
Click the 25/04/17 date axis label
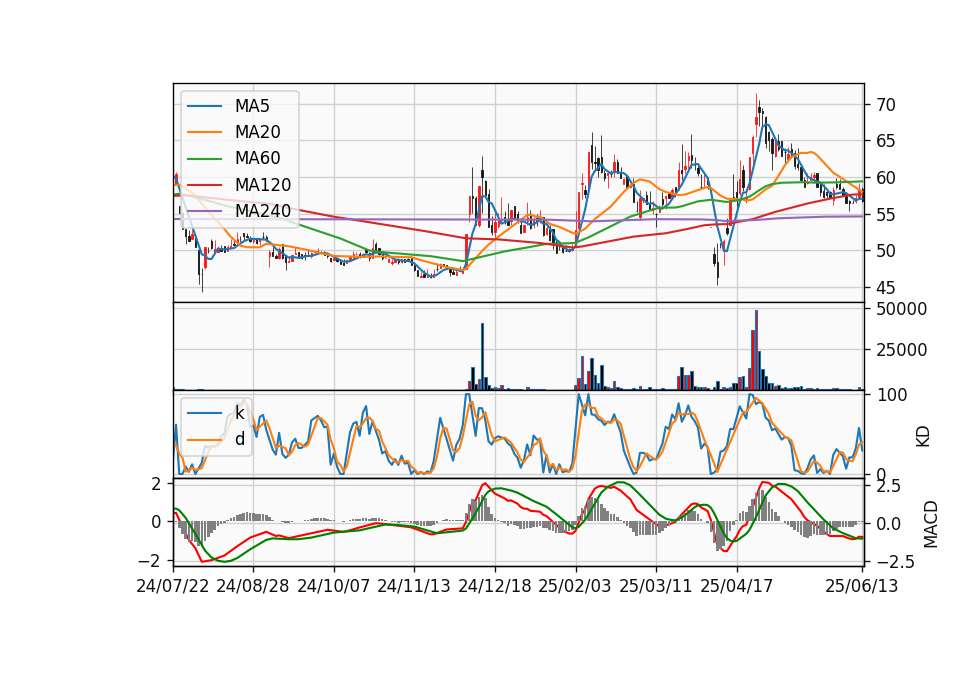point(737,586)
